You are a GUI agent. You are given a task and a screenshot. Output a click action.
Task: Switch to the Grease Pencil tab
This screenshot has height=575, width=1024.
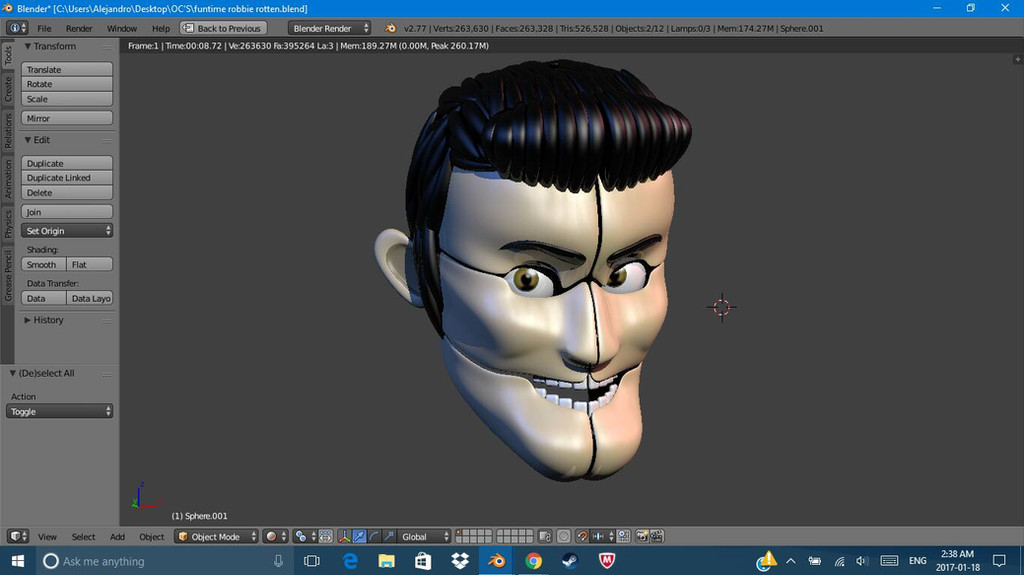tap(8, 274)
